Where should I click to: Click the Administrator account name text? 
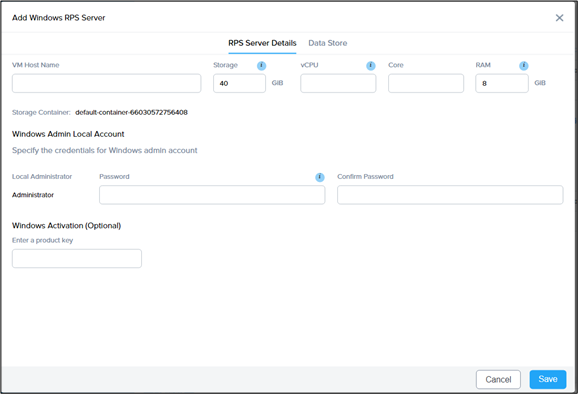33,195
